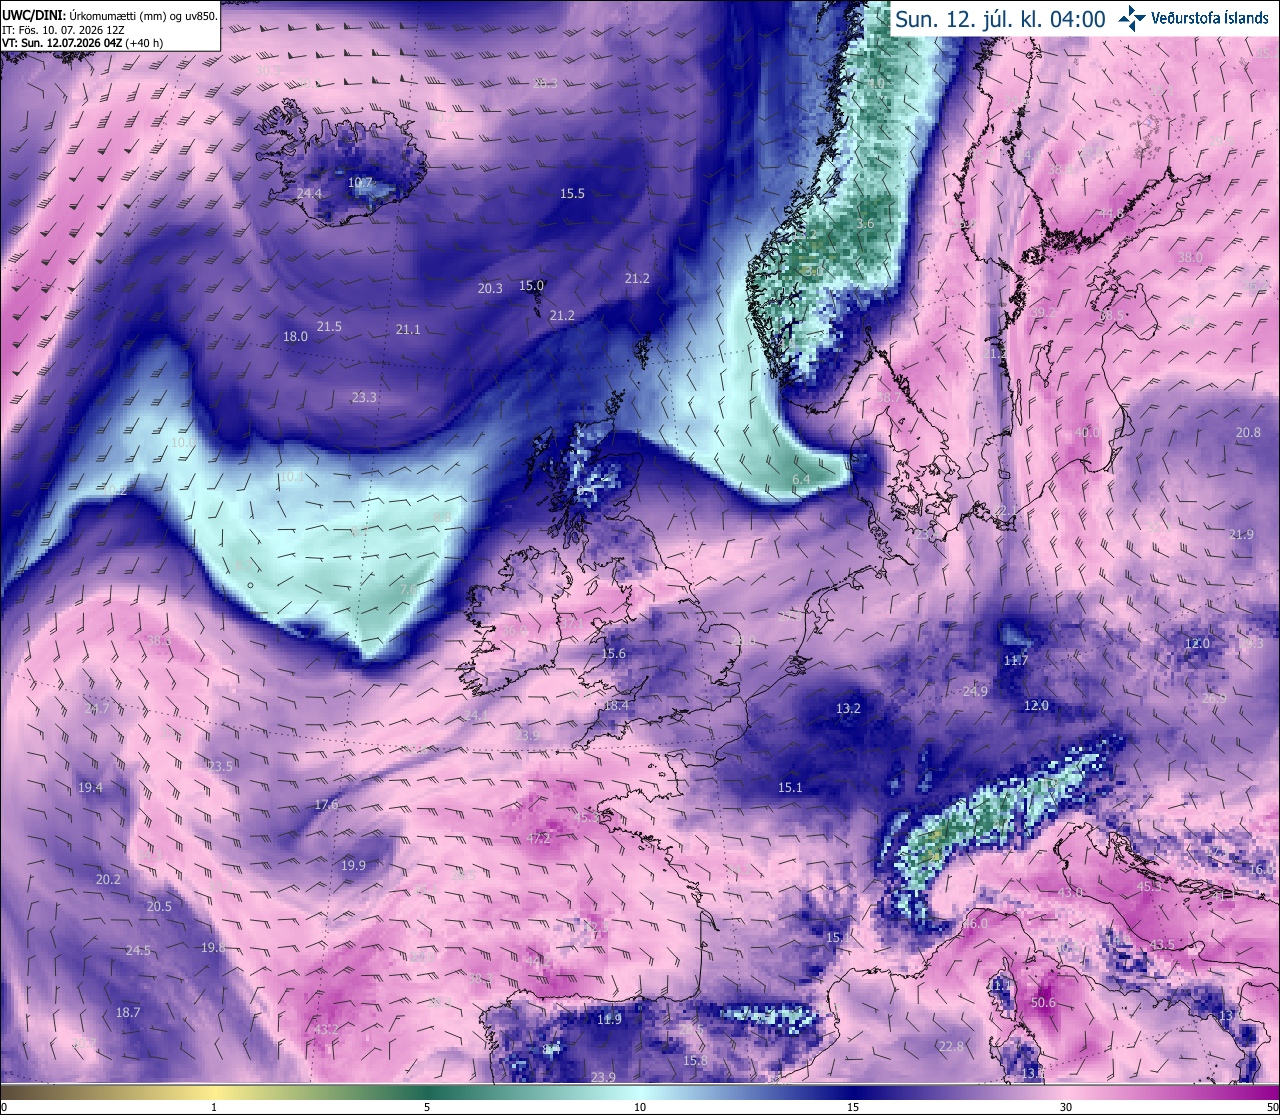Click the 13.2 value over Germany
This screenshot has width=1280, height=1115.
pos(848,708)
